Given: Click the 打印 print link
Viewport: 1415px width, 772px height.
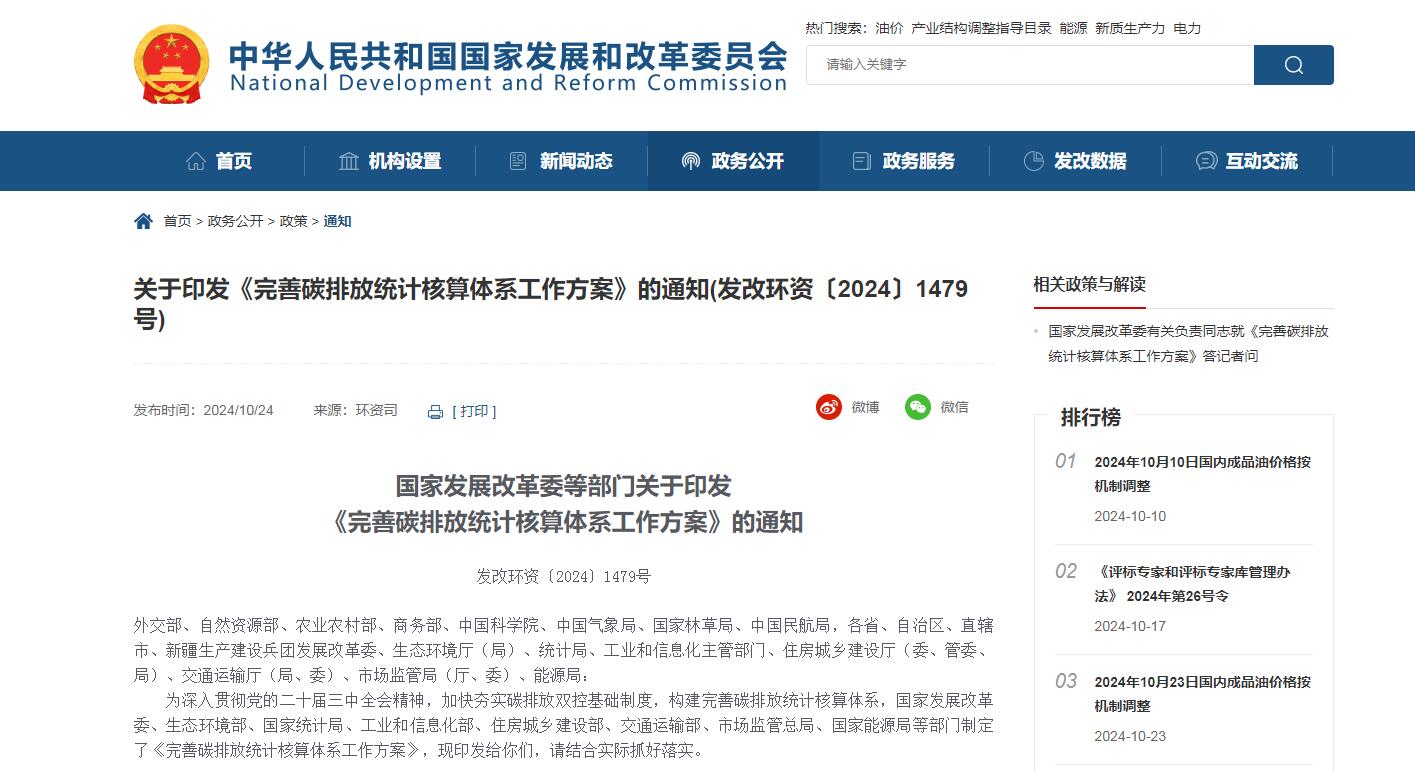Looking at the screenshot, I should [474, 411].
